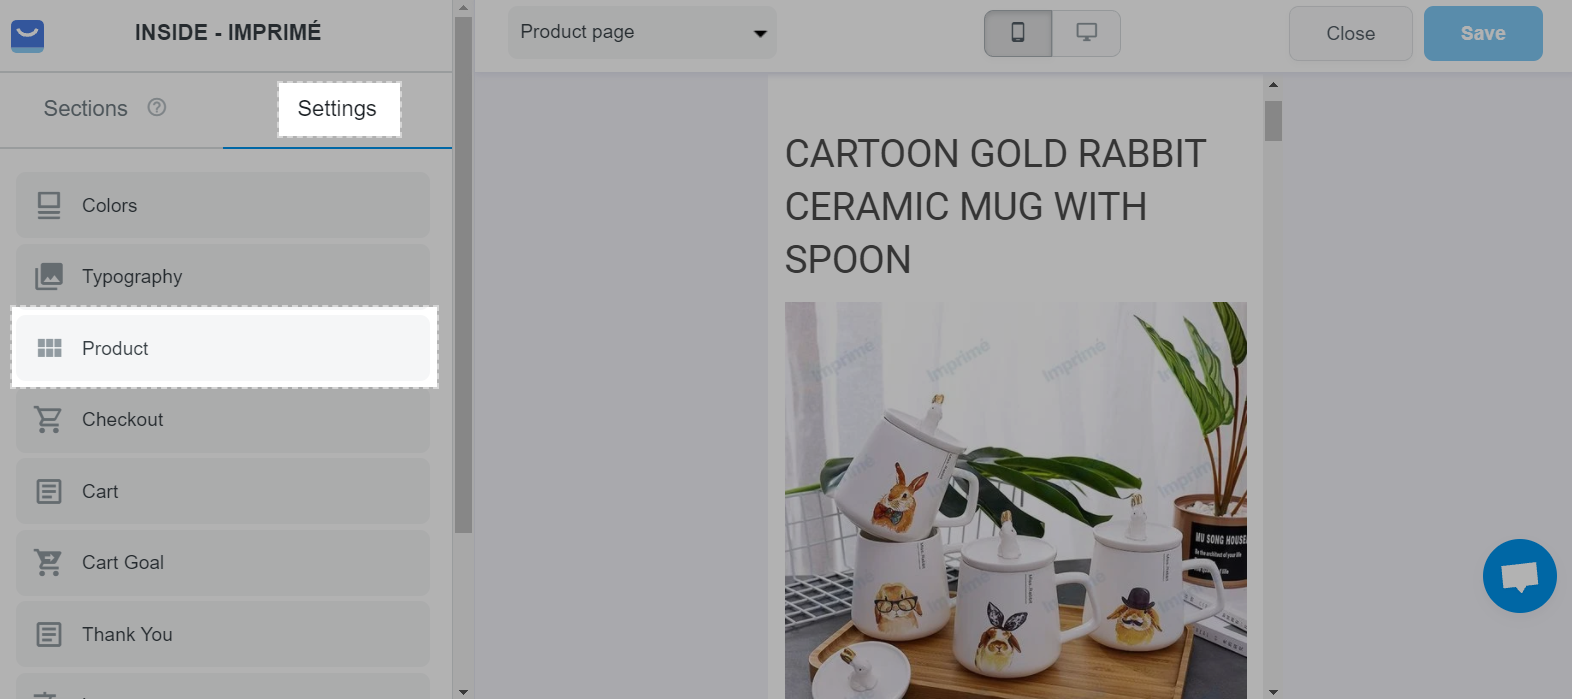This screenshot has width=1572, height=699.
Task: Open the Colors settings
Action: 223,205
